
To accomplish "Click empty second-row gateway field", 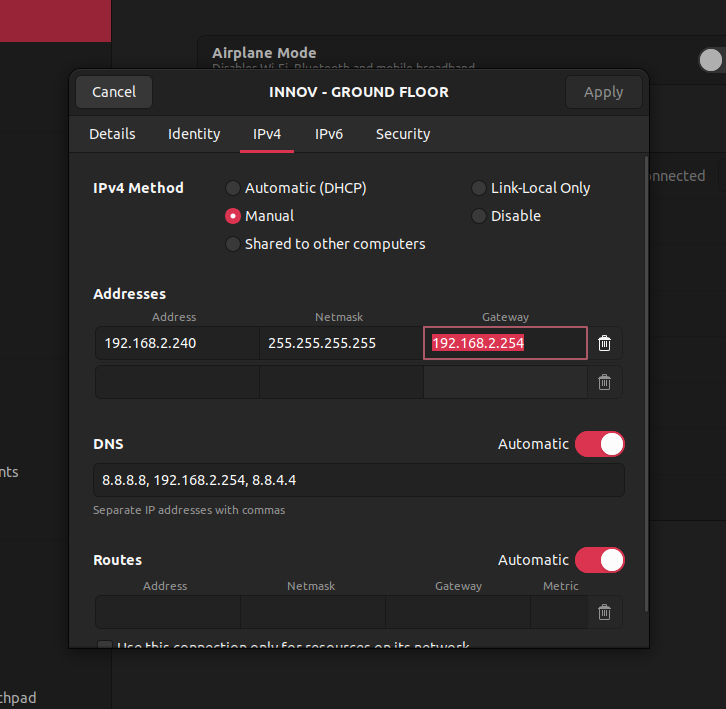I will click(505, 382).
